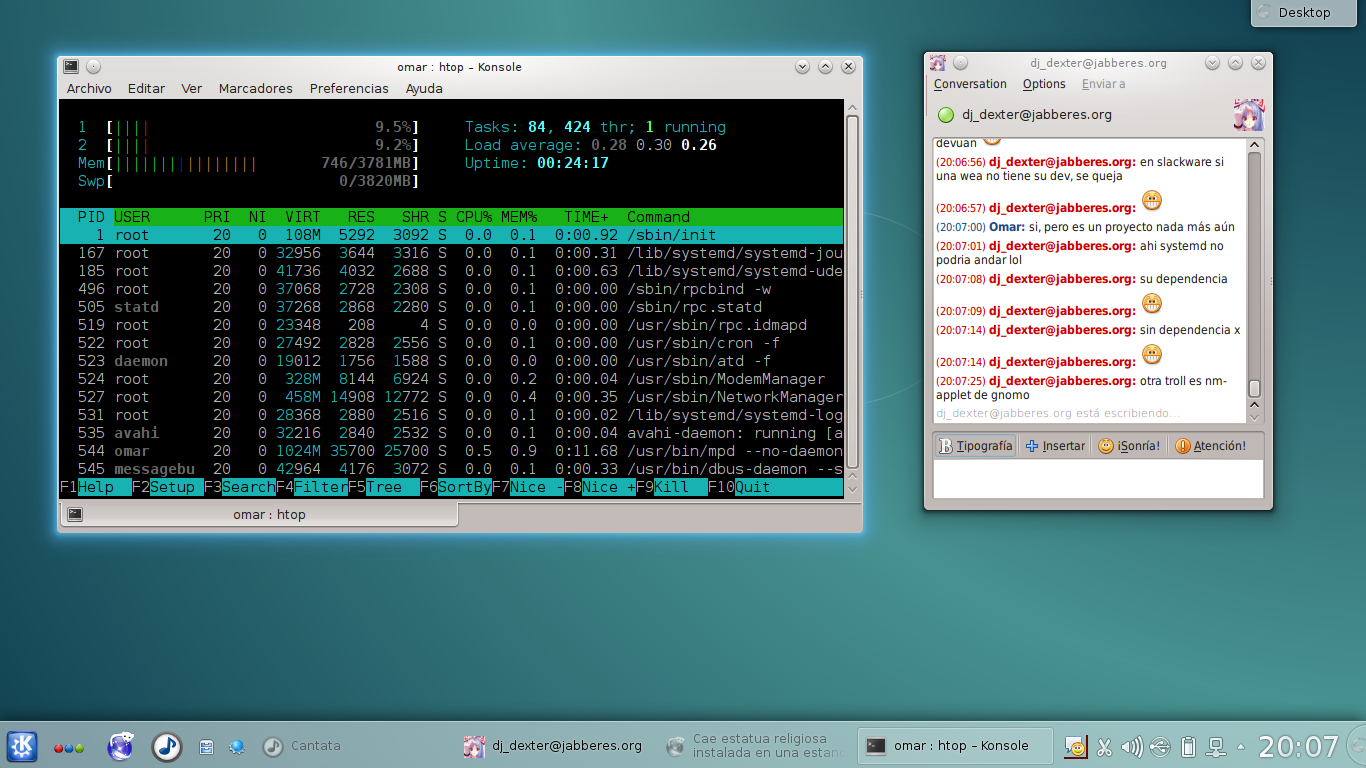Sort by CPU% column header in htop

tap(474, 217)
